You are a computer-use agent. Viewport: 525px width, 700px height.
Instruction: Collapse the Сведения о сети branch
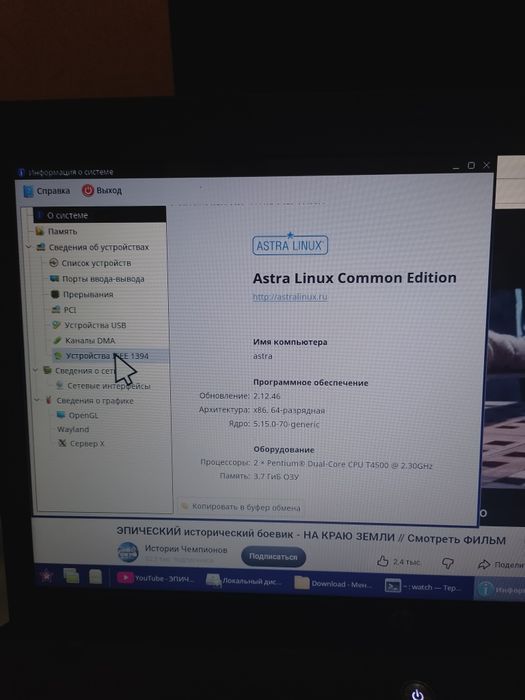tap(35, 370)
